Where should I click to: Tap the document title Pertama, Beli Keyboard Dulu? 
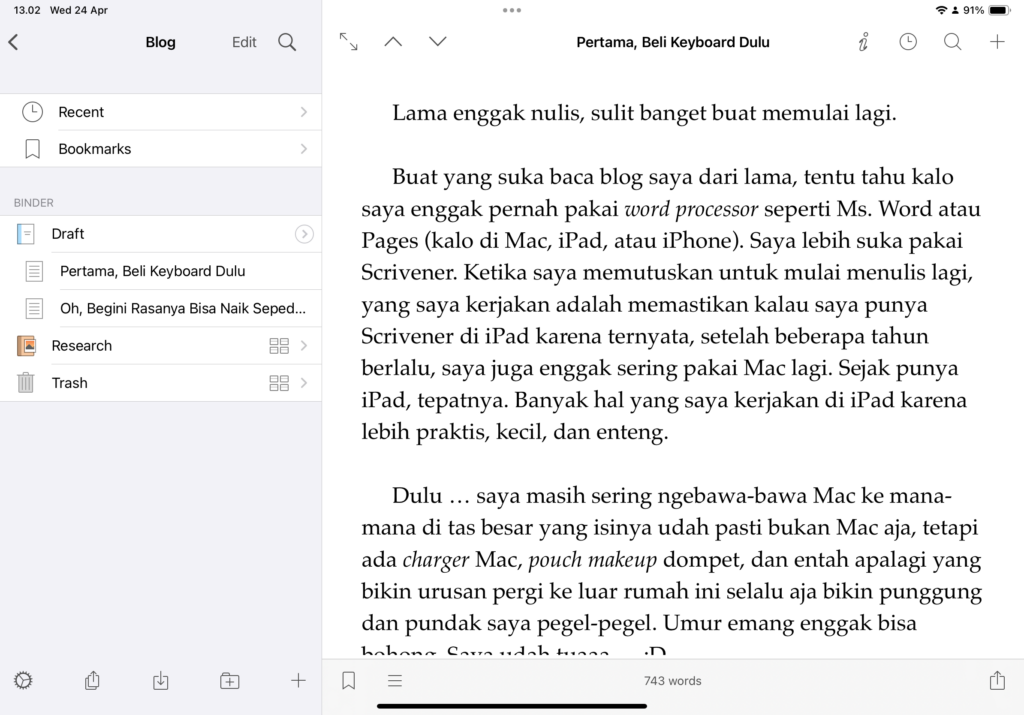click(673, 42)
